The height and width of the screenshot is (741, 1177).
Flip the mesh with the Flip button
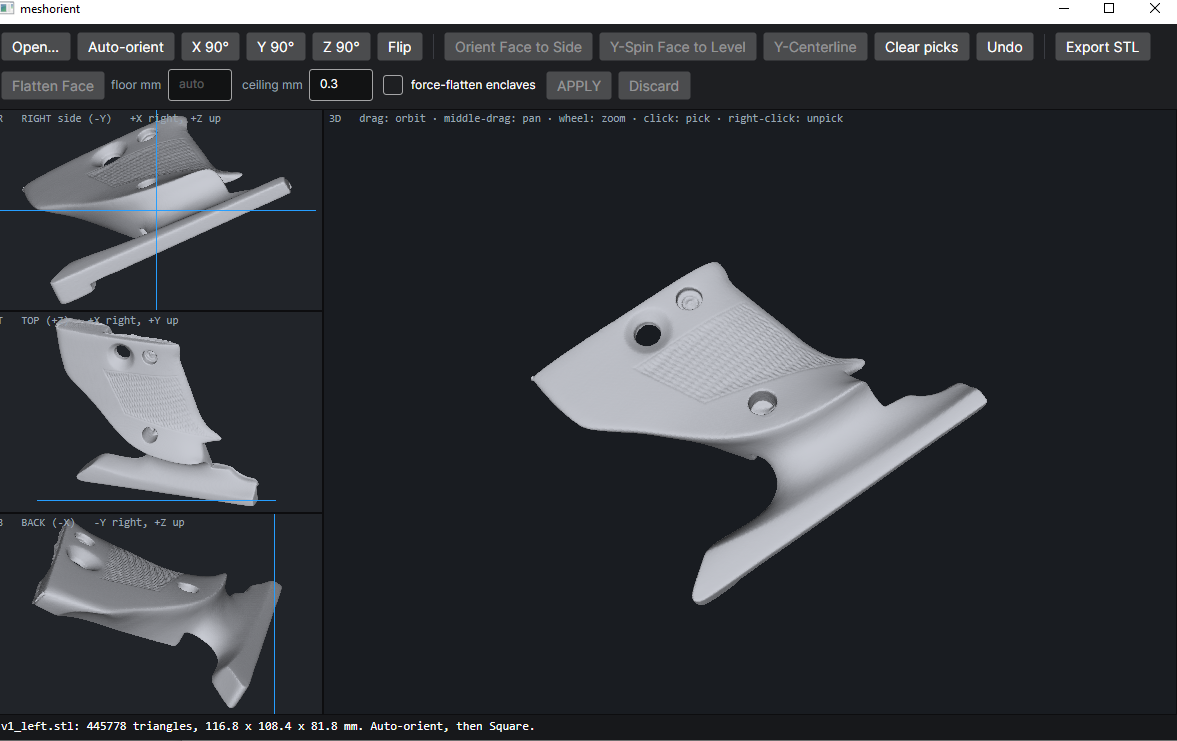click(x=399, y=47)
